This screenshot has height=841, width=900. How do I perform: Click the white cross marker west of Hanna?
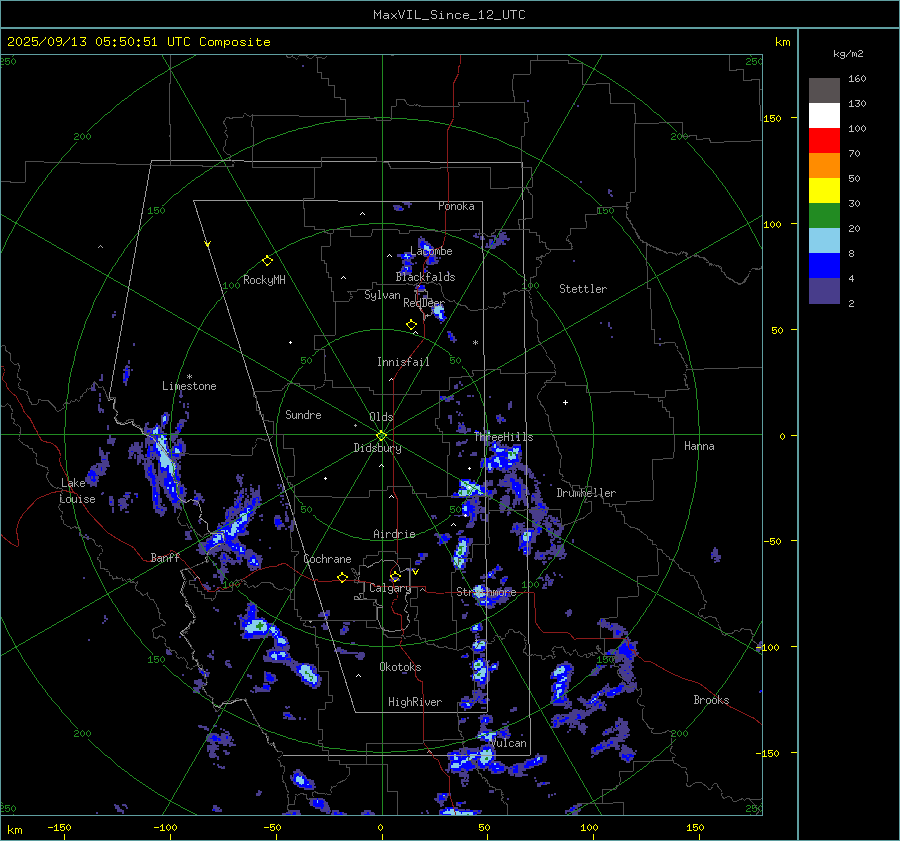pyautogui.click(x=565, y=402)
